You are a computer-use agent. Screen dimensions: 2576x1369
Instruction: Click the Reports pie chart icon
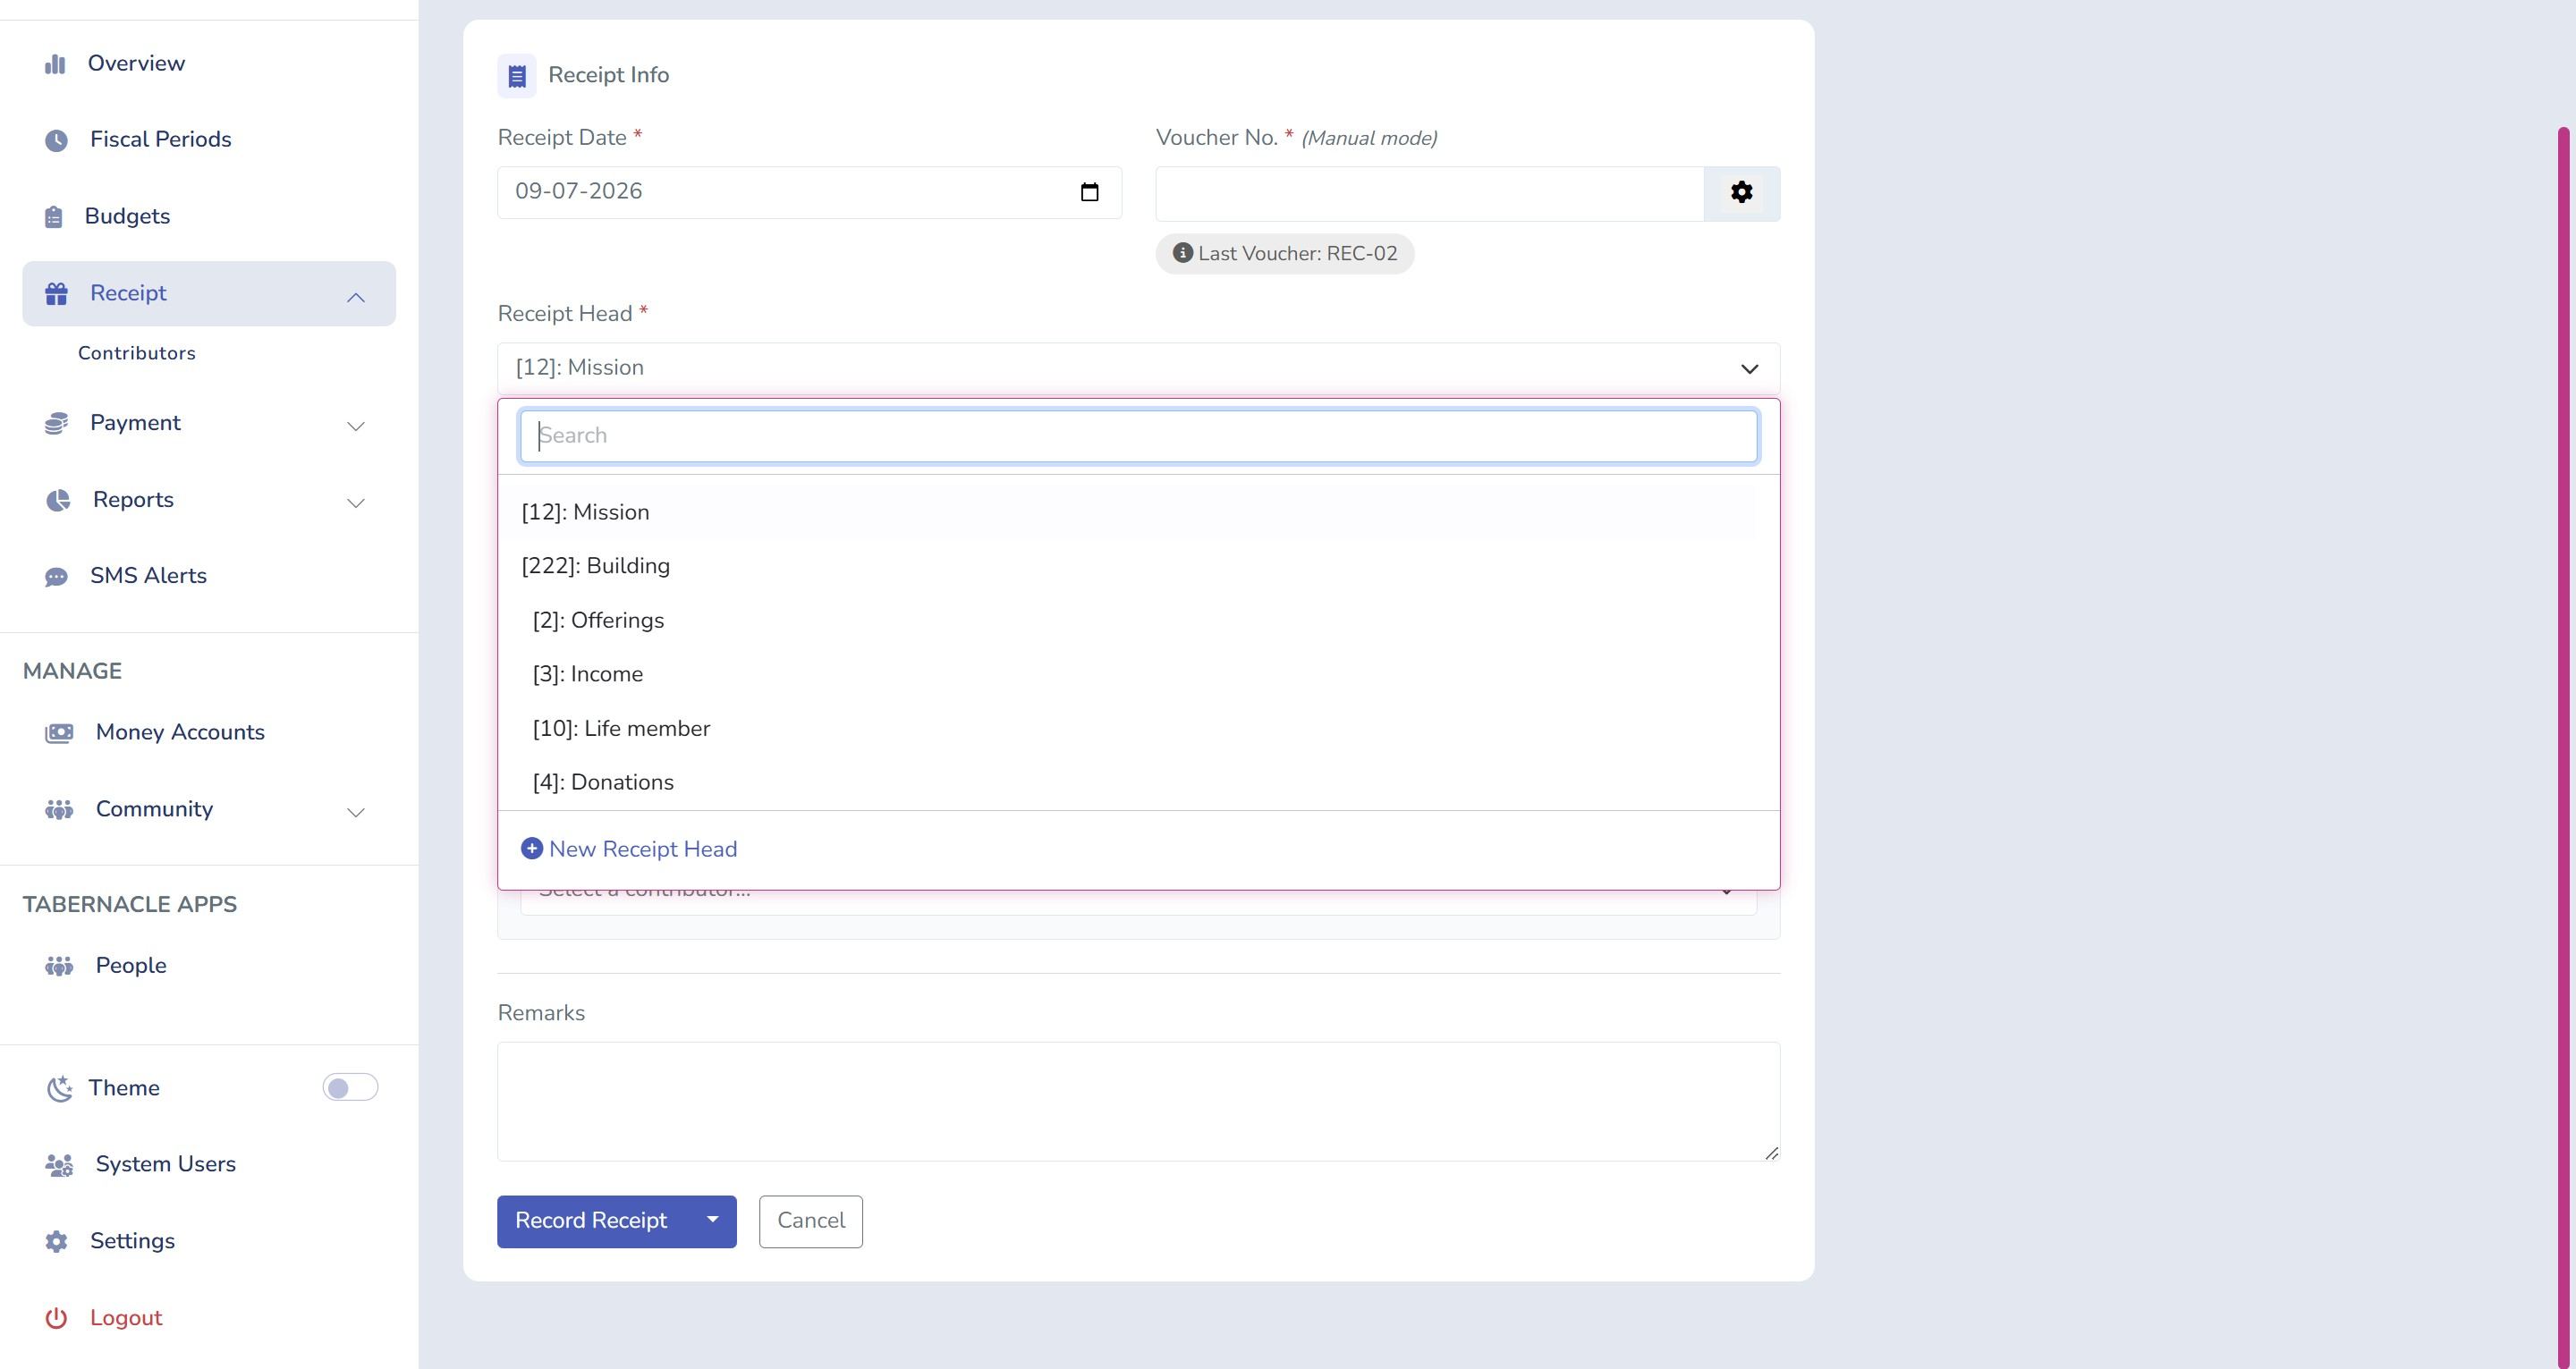(x=58, y=500)
